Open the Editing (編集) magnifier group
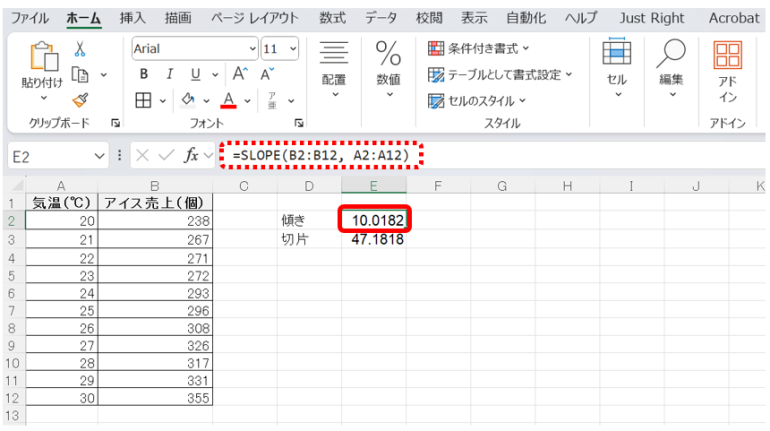Screen dimensions: 770x431 [671, 67]
